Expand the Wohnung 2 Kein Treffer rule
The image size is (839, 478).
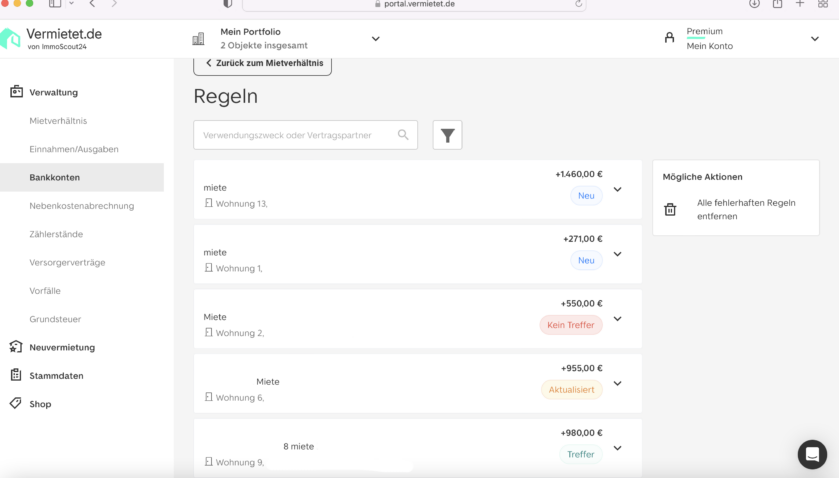tap(617, 319)
